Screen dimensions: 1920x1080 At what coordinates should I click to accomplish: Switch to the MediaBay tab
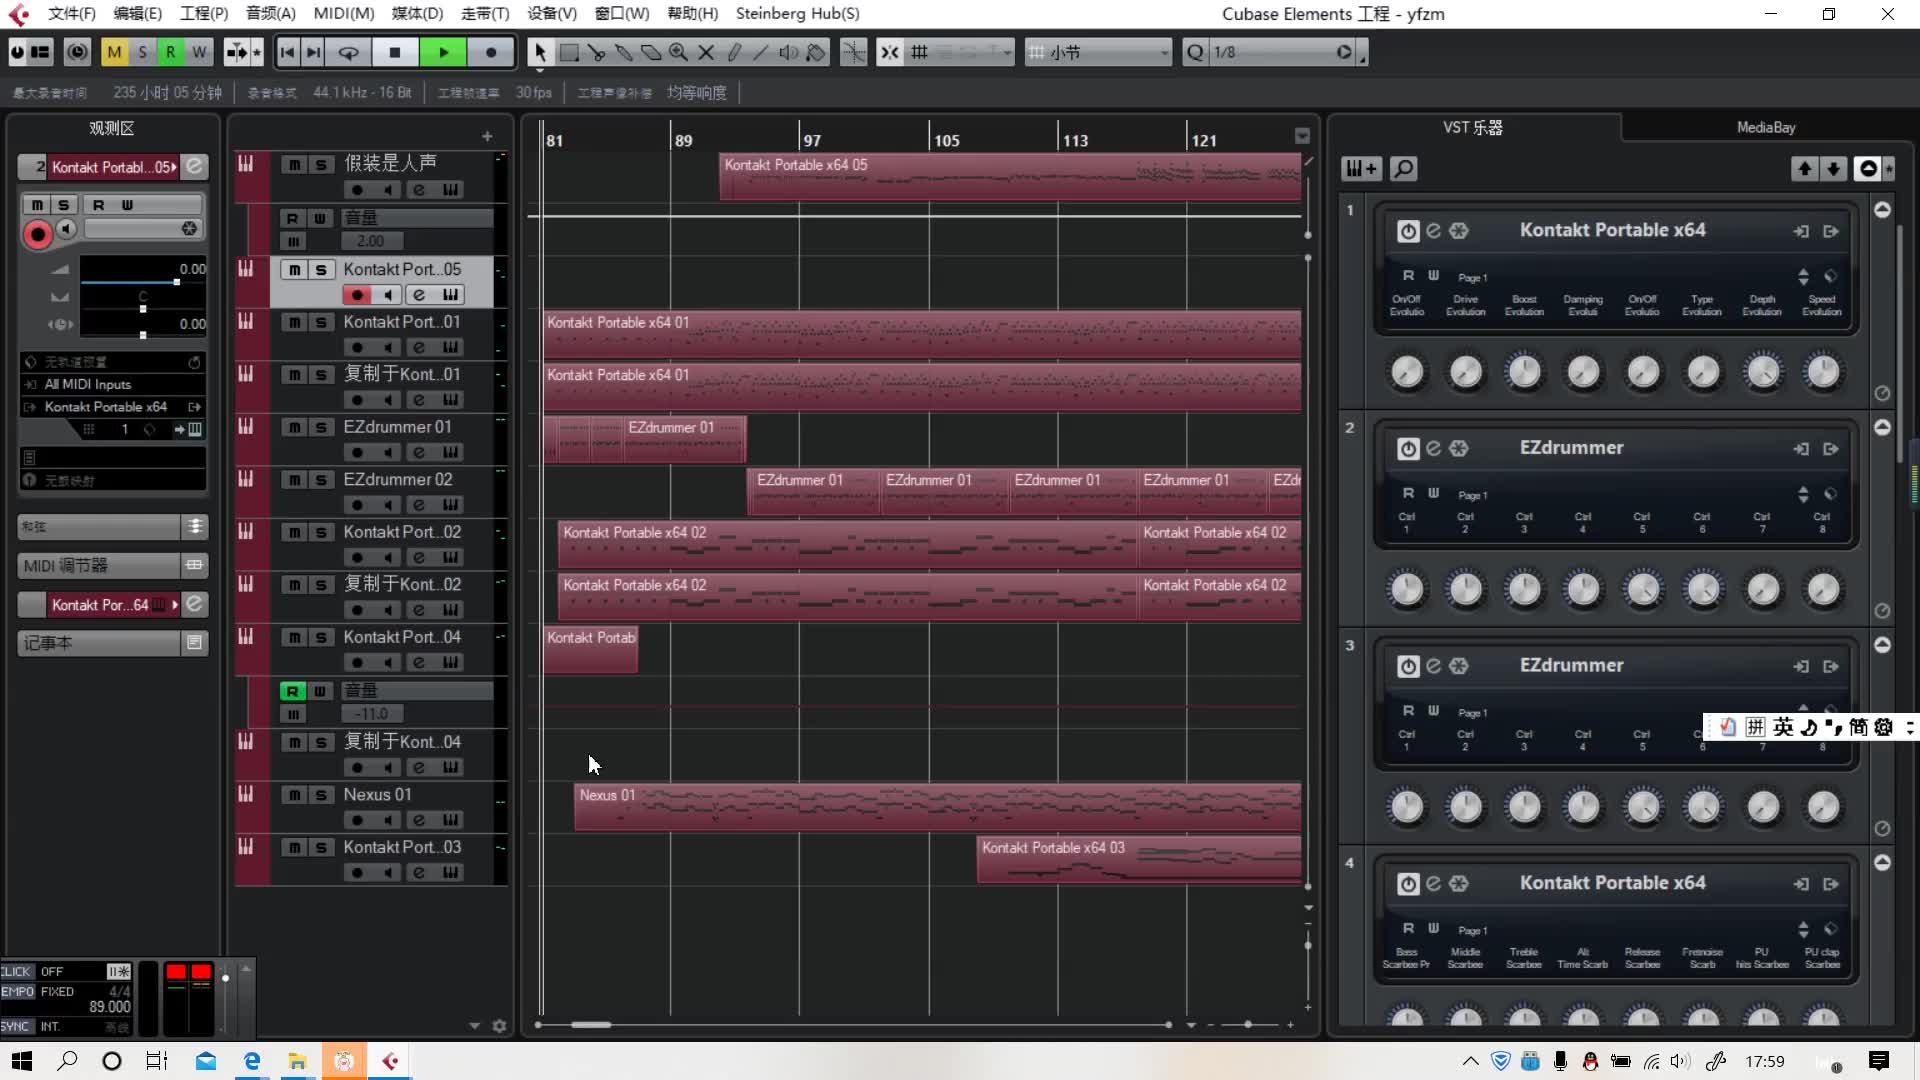(x=1765, y=127)
